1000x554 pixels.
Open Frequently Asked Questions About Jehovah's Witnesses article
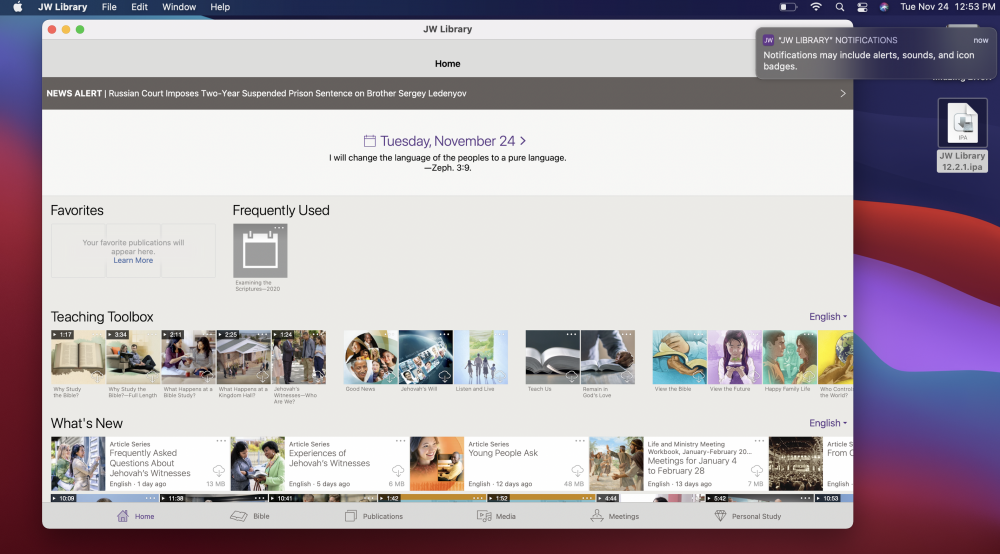[x=140, y=463]
